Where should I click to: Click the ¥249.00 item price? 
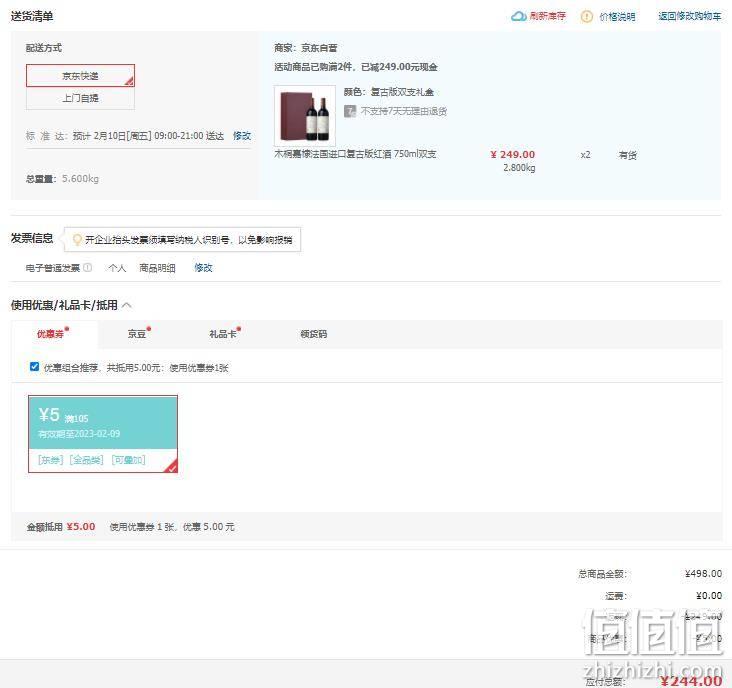coord(513,154)
